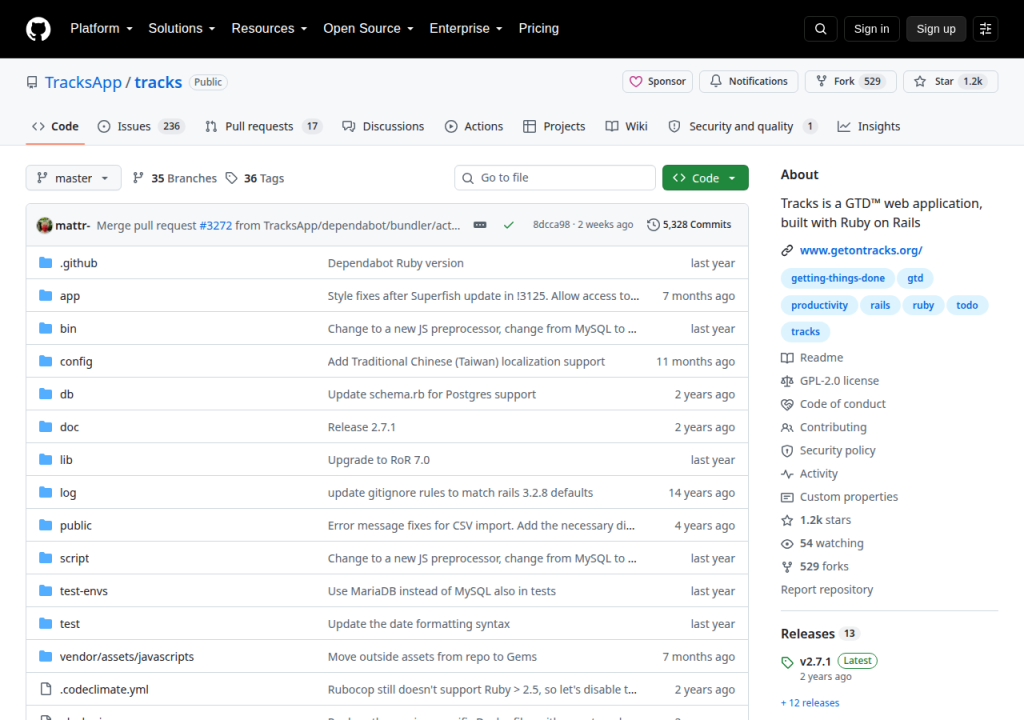1024x720 pixels.
Task: Open the Platform menu
Action: [x=101, y=29]
